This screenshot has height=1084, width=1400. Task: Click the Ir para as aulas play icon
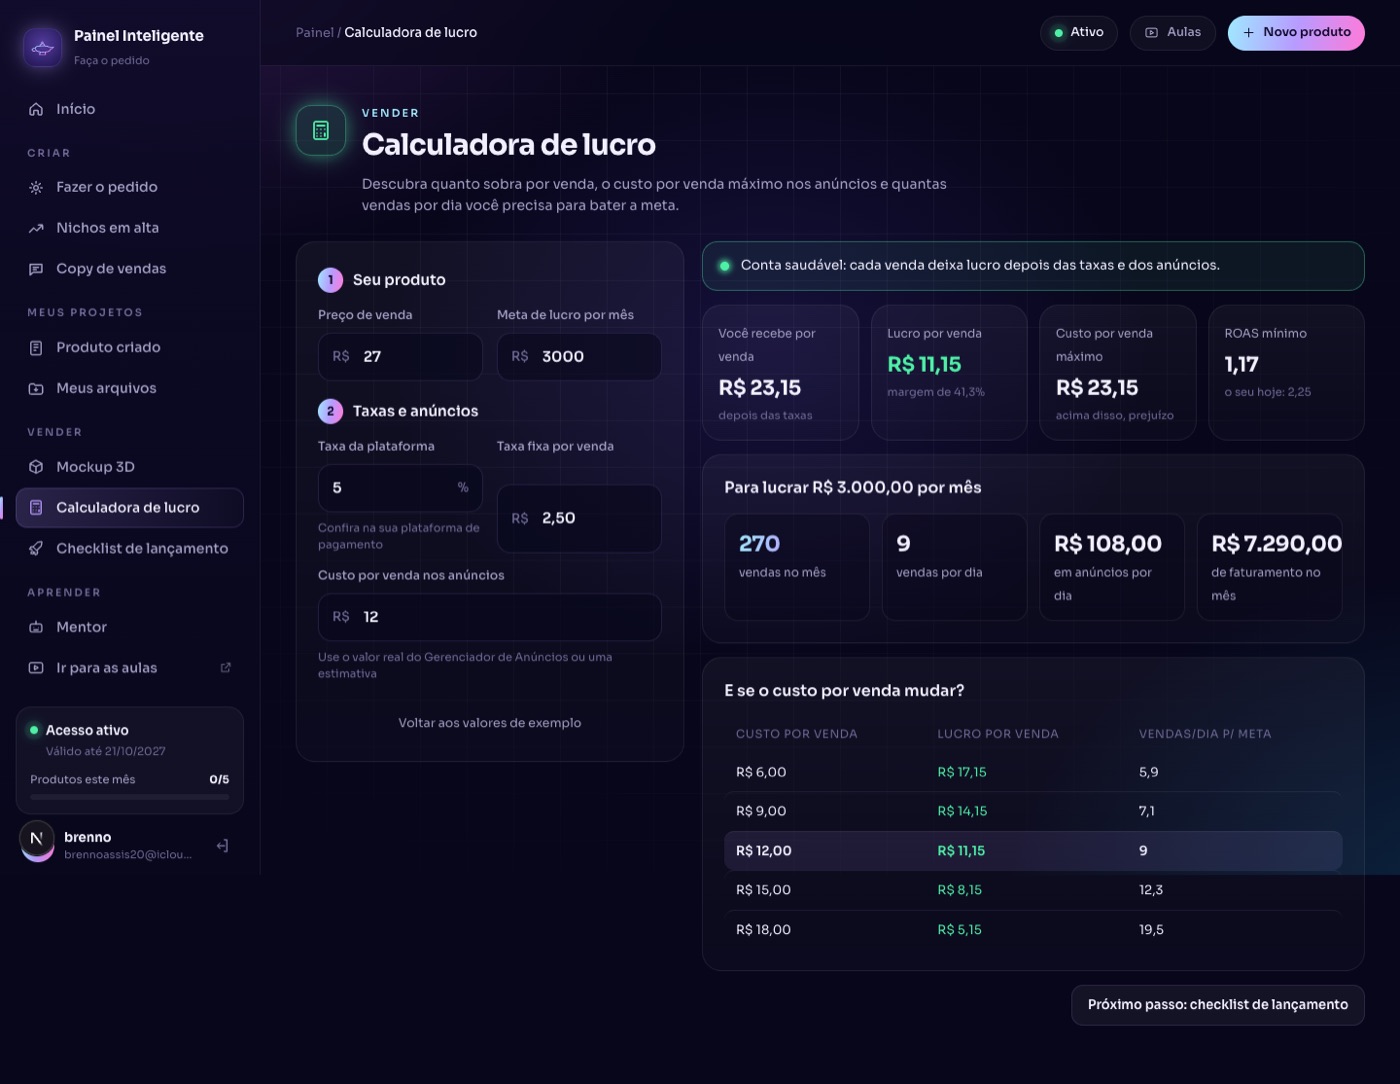pos(36,668)
